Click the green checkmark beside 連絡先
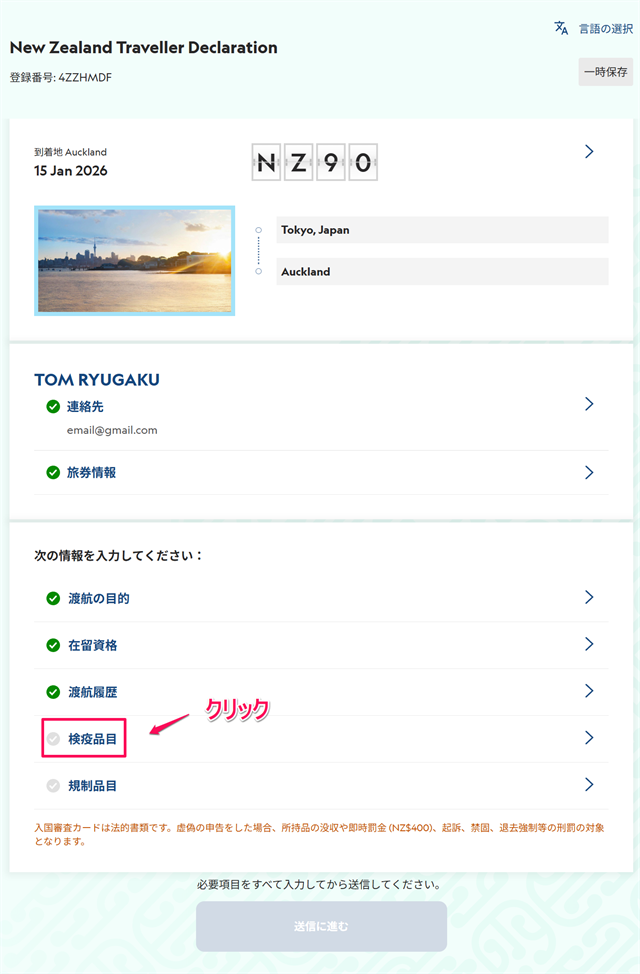This screenshot has height=974, width=640. click(x=53, y=405)
